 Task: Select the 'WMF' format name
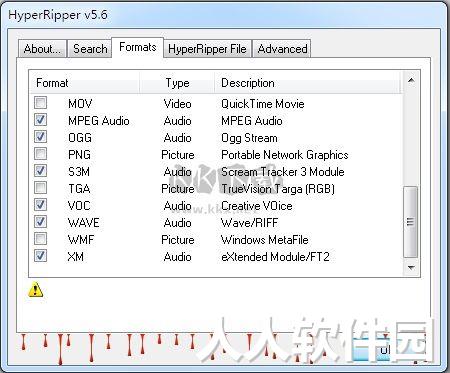point(81,240)
